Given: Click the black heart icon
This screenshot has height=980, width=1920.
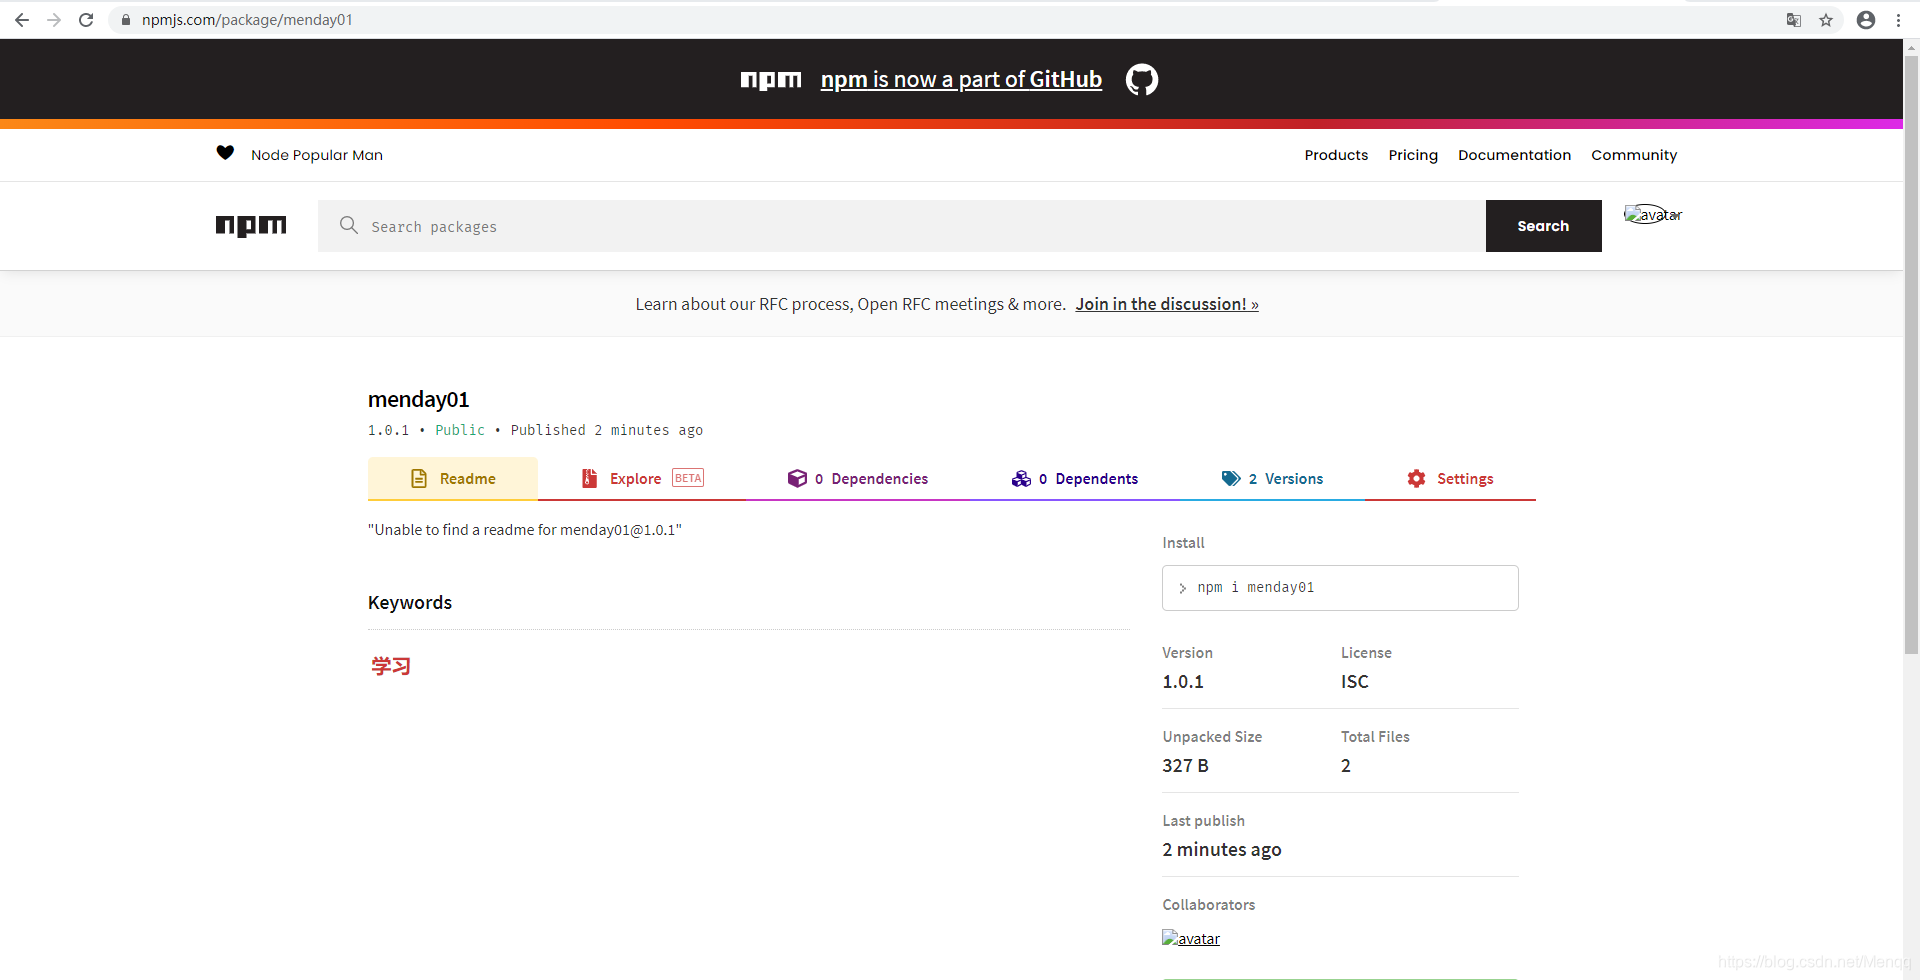Looking at the screenshot, I should [x=225, y=153].
